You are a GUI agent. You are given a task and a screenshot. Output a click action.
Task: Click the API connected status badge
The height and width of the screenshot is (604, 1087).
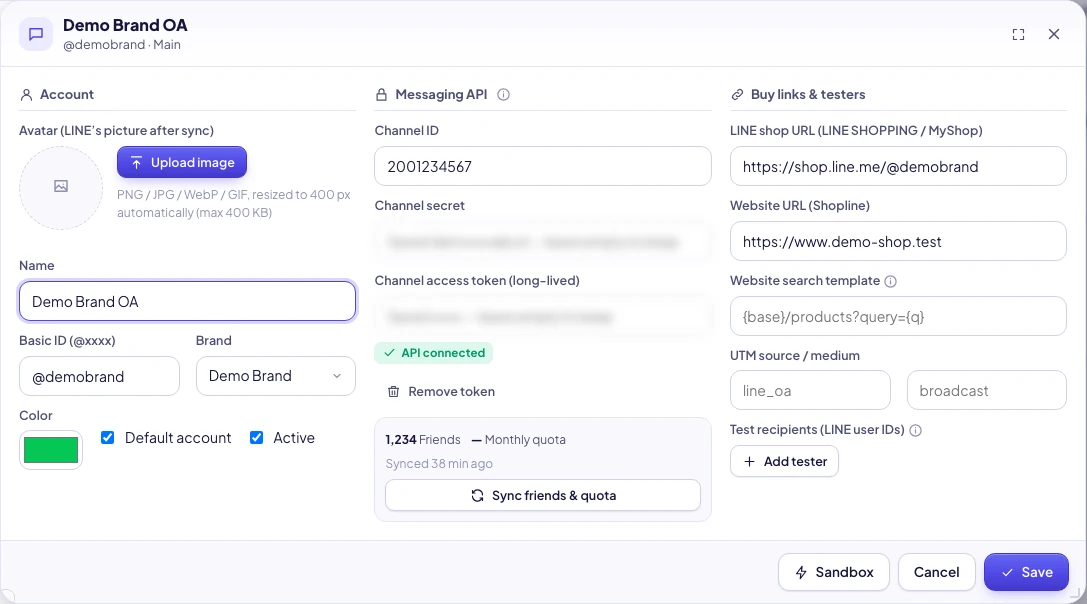tap(434, 353)
